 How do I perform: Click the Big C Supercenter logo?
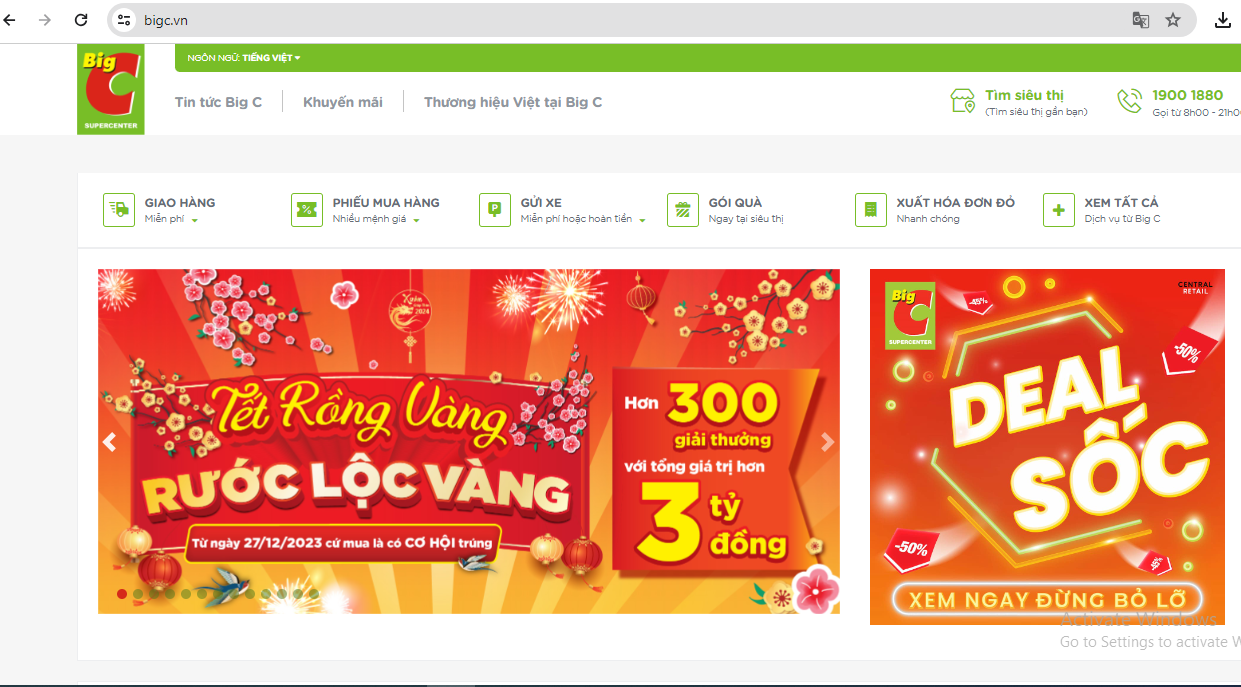click(110, 89)
